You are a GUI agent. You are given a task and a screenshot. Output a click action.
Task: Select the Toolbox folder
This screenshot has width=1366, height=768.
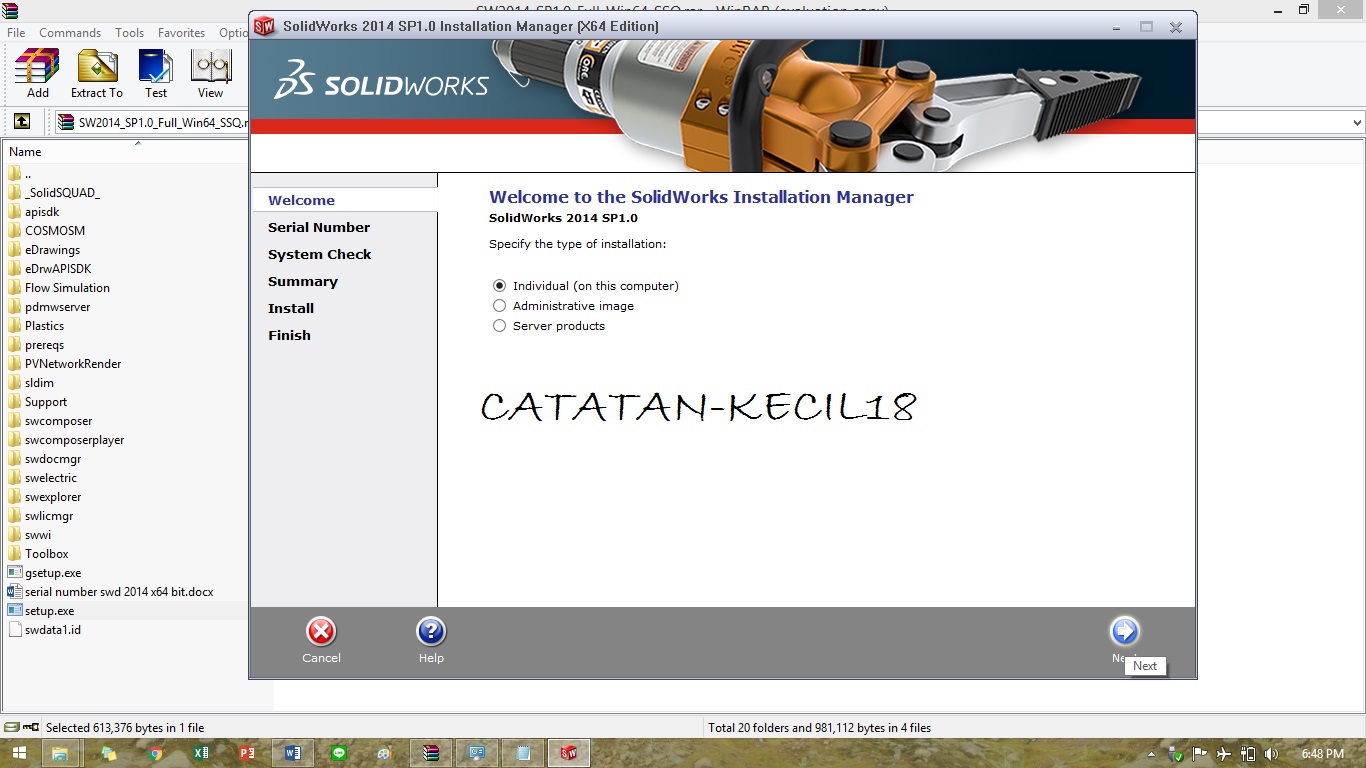pyautogui.click(x=46, y=554)
